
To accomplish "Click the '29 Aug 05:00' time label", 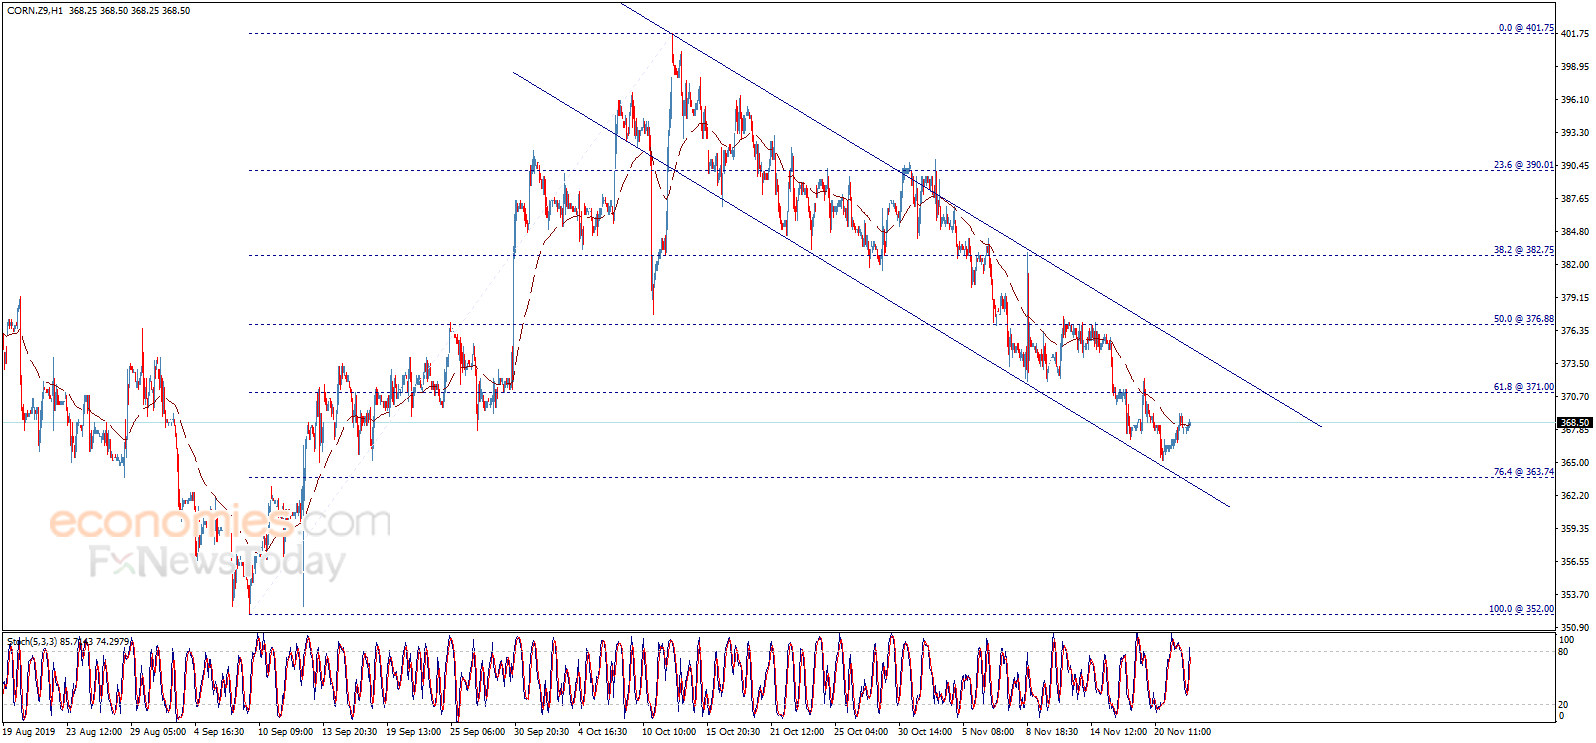I will [x=158, y=732].
